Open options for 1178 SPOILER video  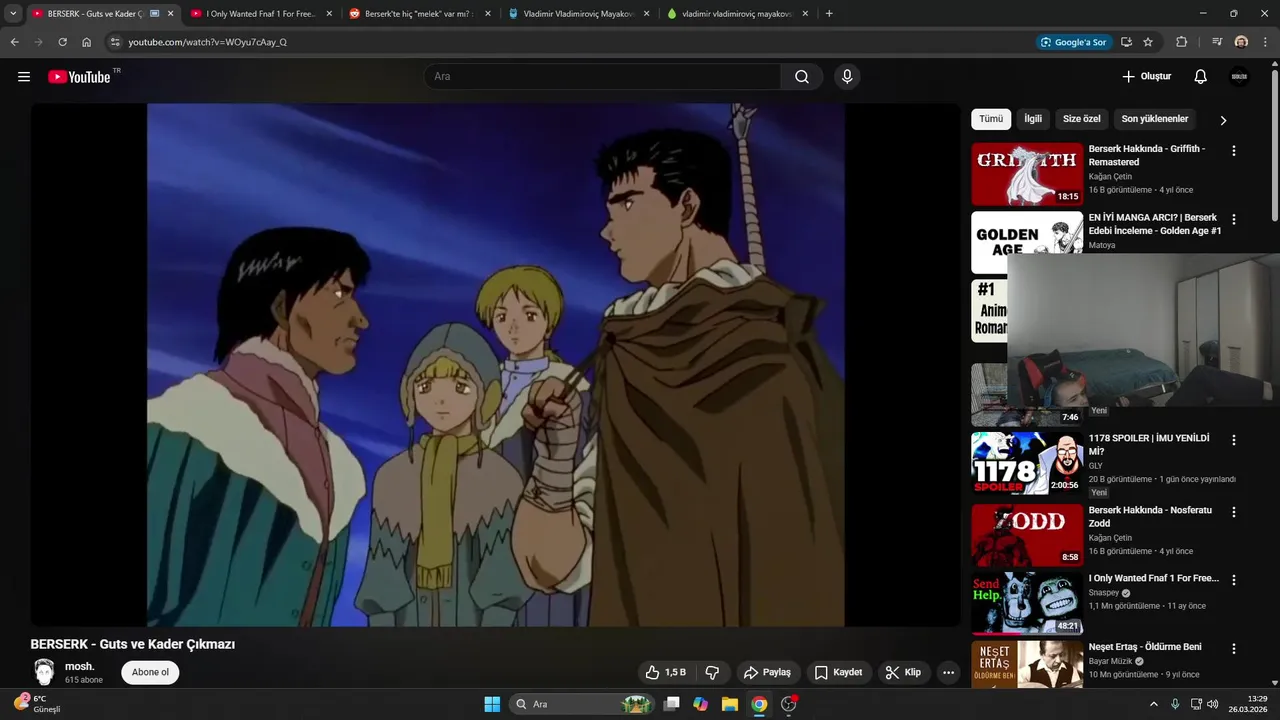(1234, 440)
